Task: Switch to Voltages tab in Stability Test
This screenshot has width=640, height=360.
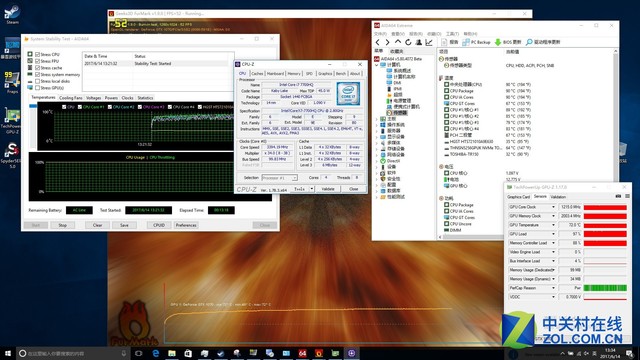Action: [93, 98]
